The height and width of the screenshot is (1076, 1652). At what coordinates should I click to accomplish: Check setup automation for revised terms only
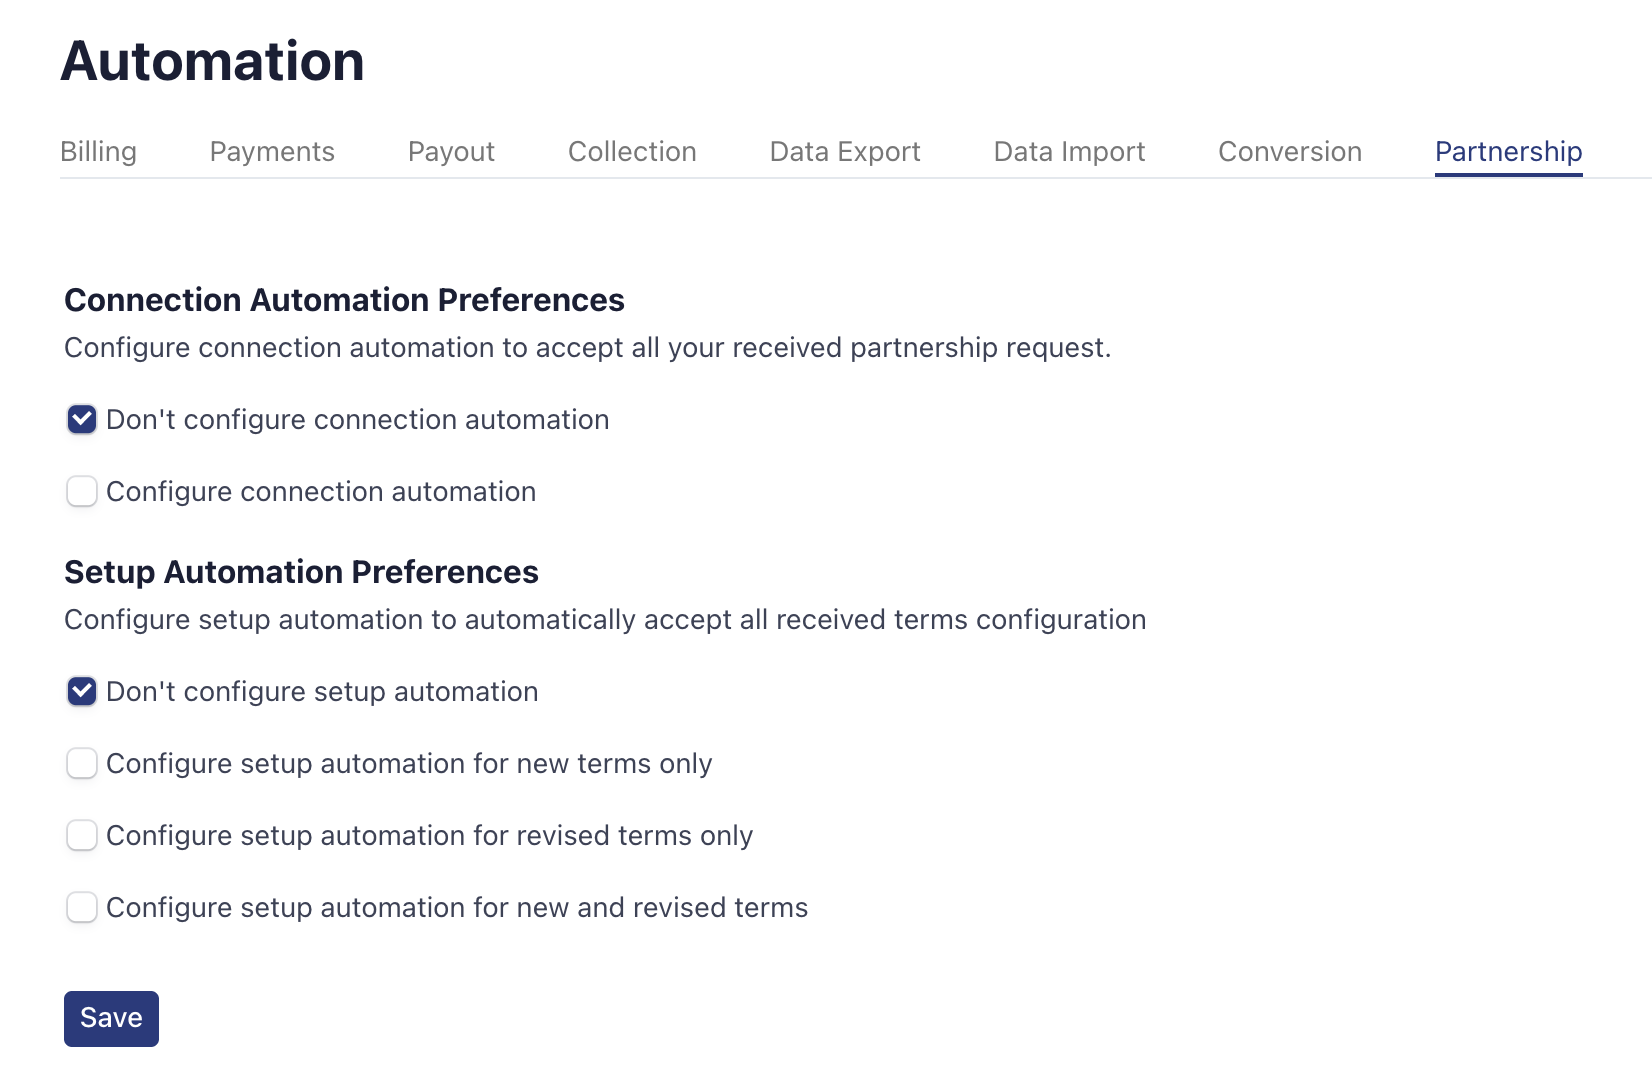[x=82, y=836]
